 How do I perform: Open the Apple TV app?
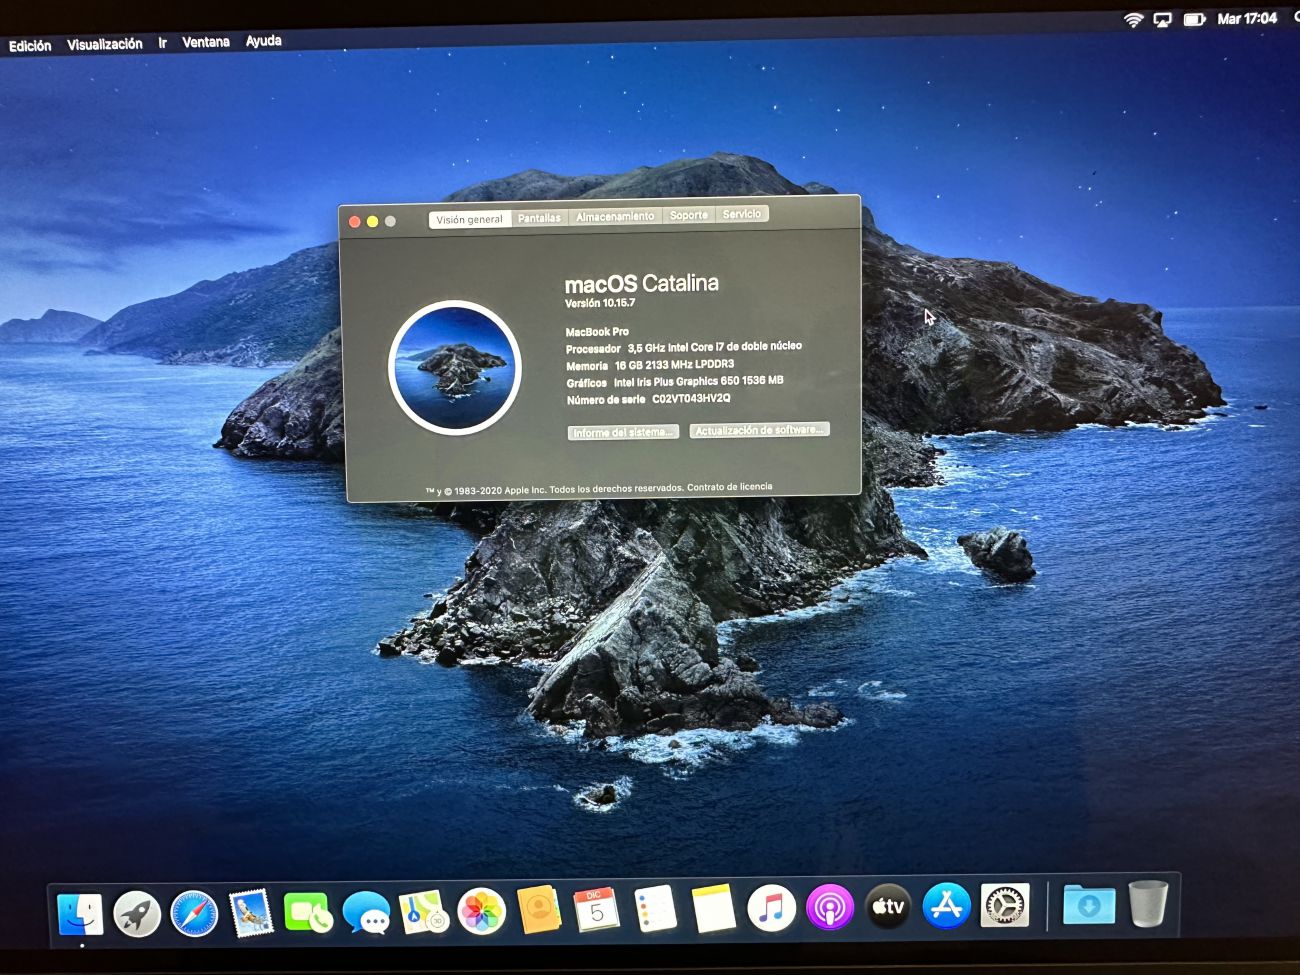pyautogui.click(x=887, y=907)
